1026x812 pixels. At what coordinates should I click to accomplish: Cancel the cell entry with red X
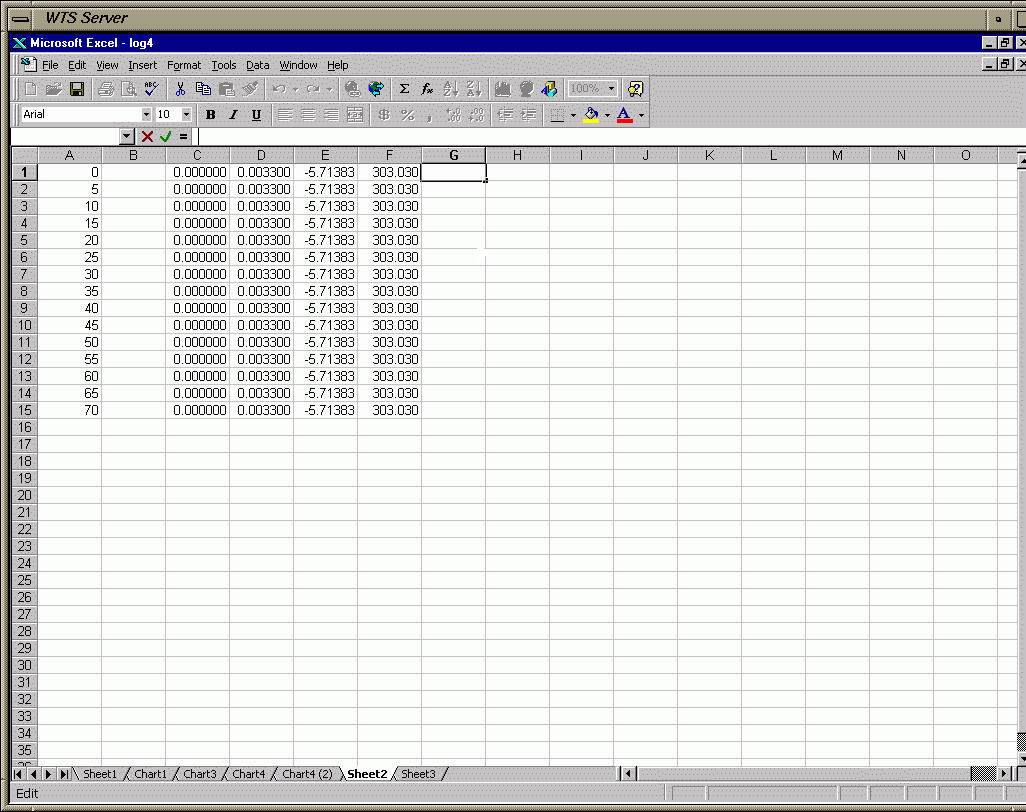[x=147, y=136]
